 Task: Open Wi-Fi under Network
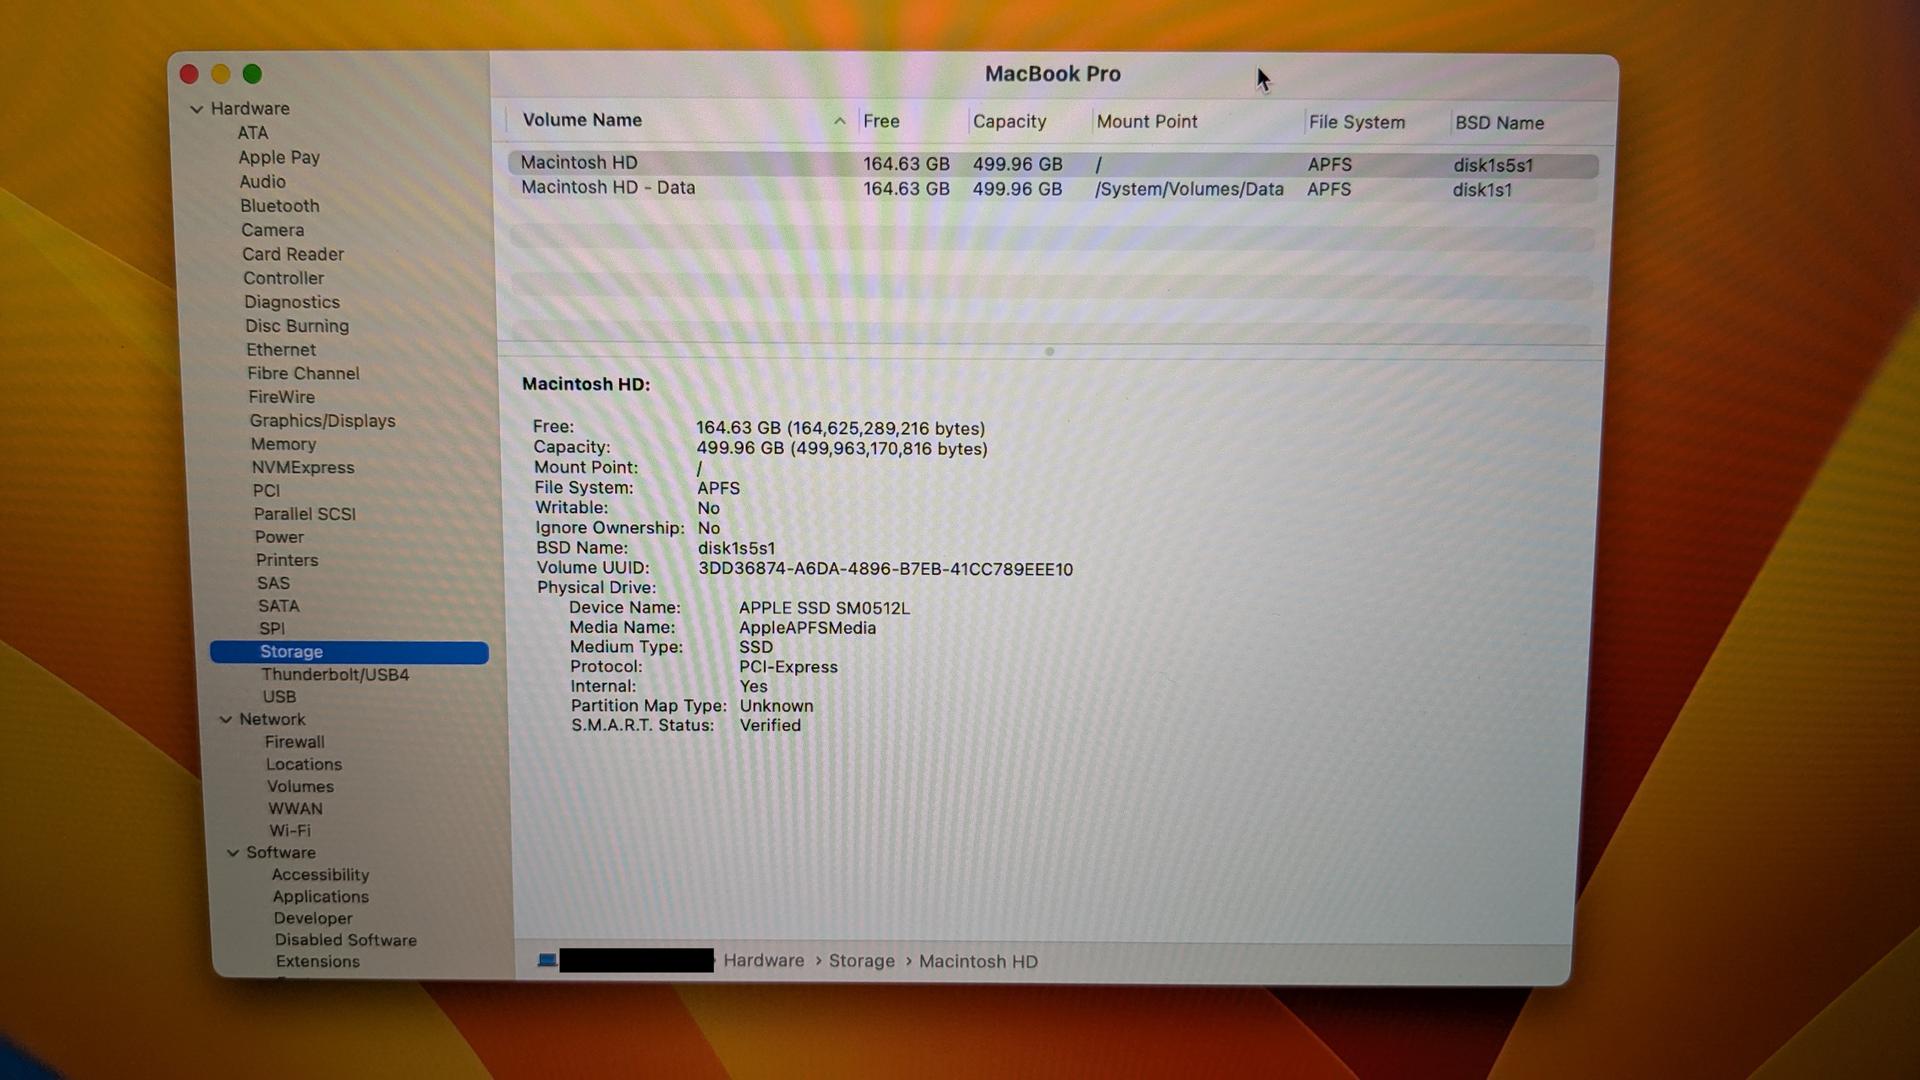[290, 831]
